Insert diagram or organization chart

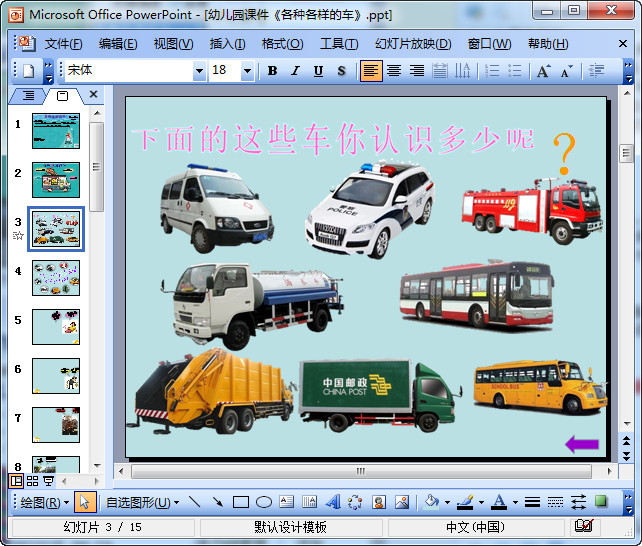click(355, 502)
